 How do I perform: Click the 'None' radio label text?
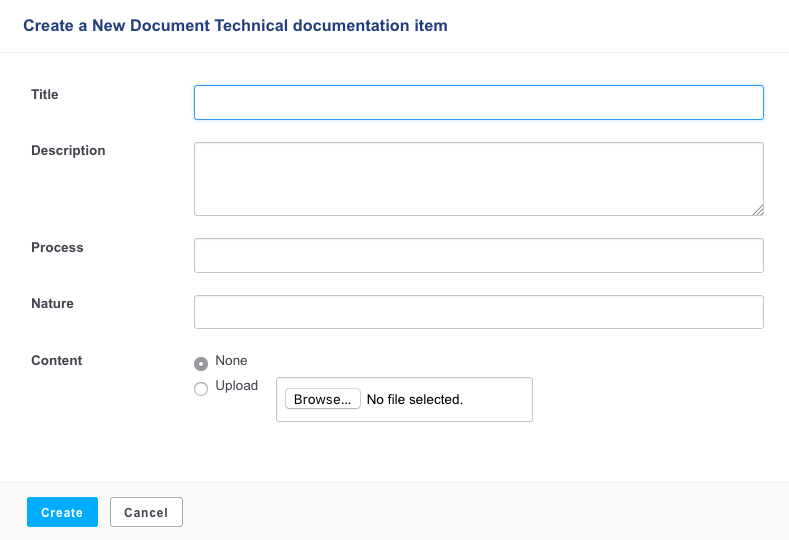click(231, 360)
